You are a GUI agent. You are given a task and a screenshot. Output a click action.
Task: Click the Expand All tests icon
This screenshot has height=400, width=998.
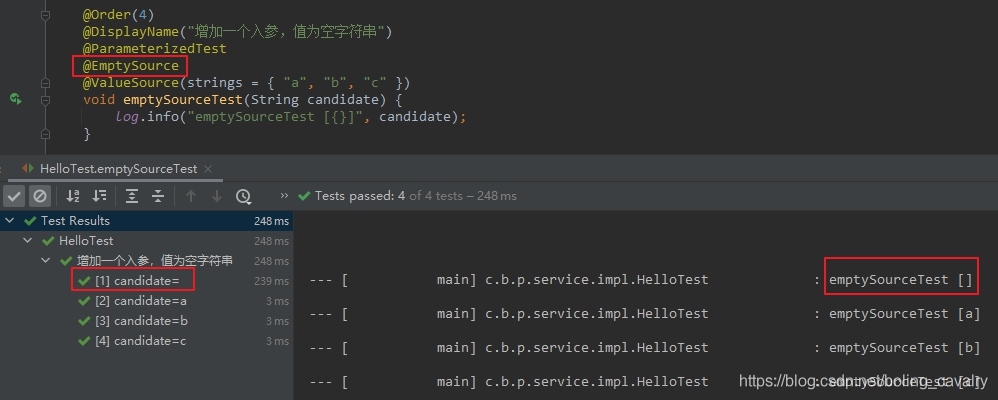[x=132, y=196]
